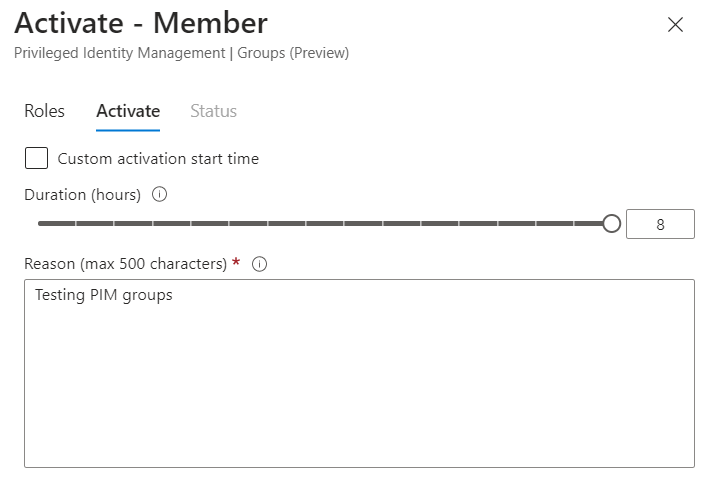The height and width of the screenshot is (496, 706).
Task: Click the 'Reason (max 500 characters)' label
Action: 125,264
